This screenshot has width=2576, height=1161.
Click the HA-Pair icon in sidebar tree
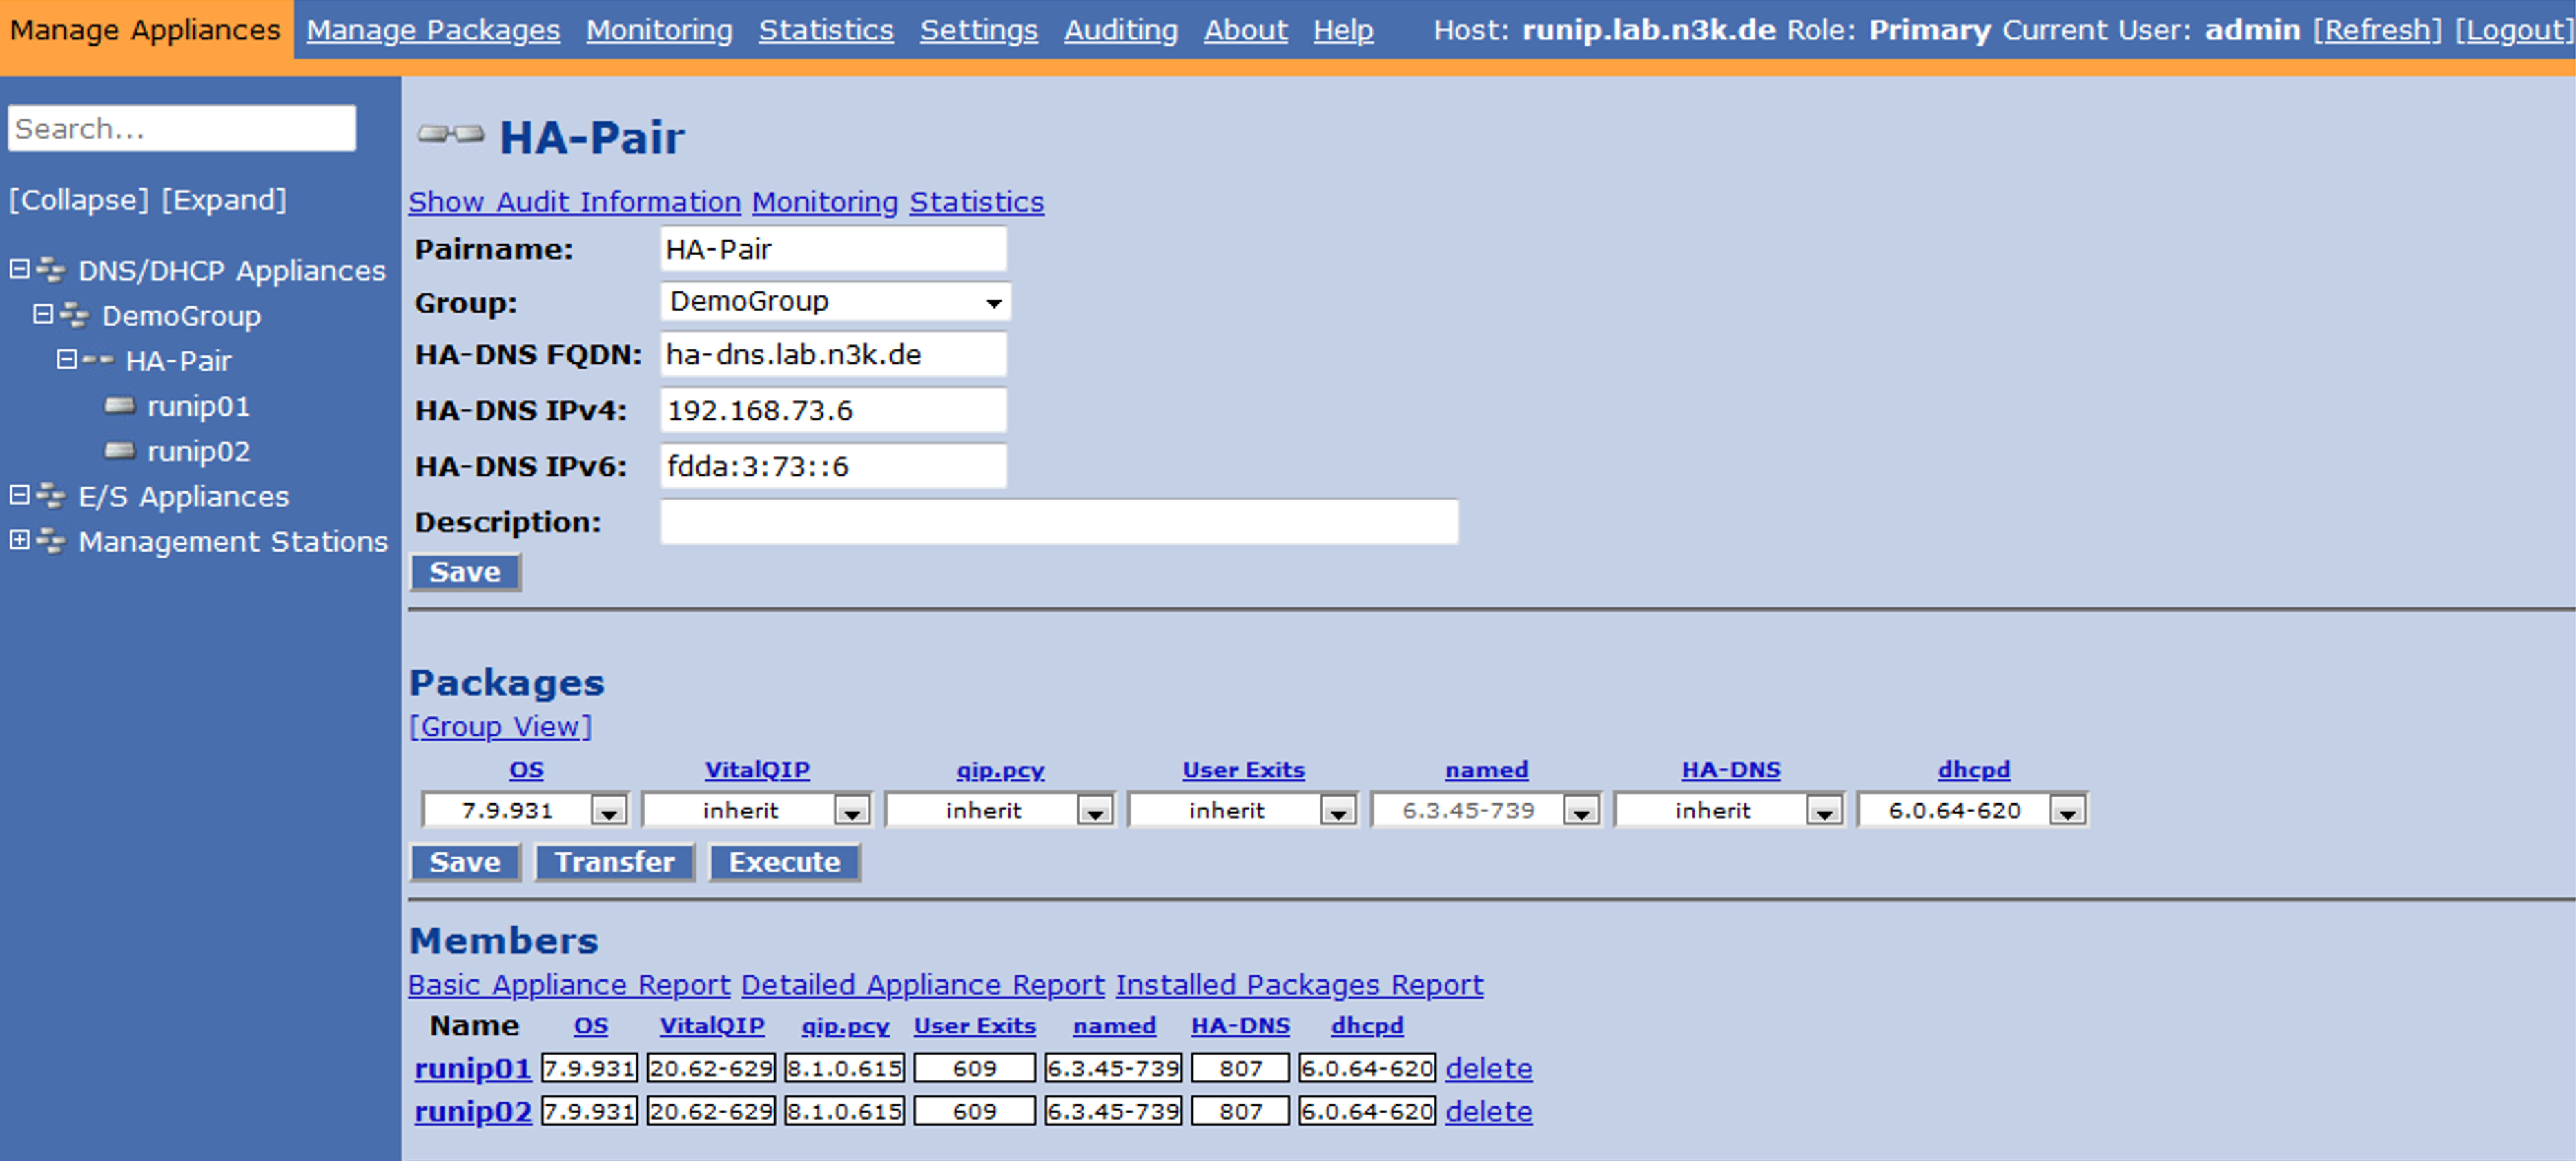click(x=97, y=360)
